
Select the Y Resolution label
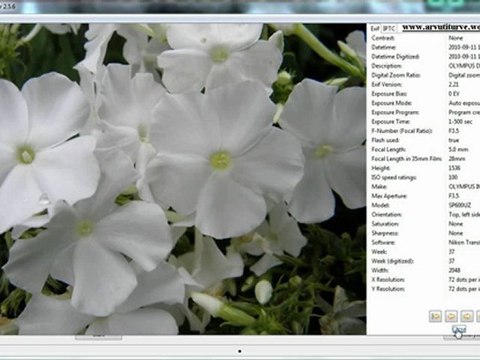[388, 289]
